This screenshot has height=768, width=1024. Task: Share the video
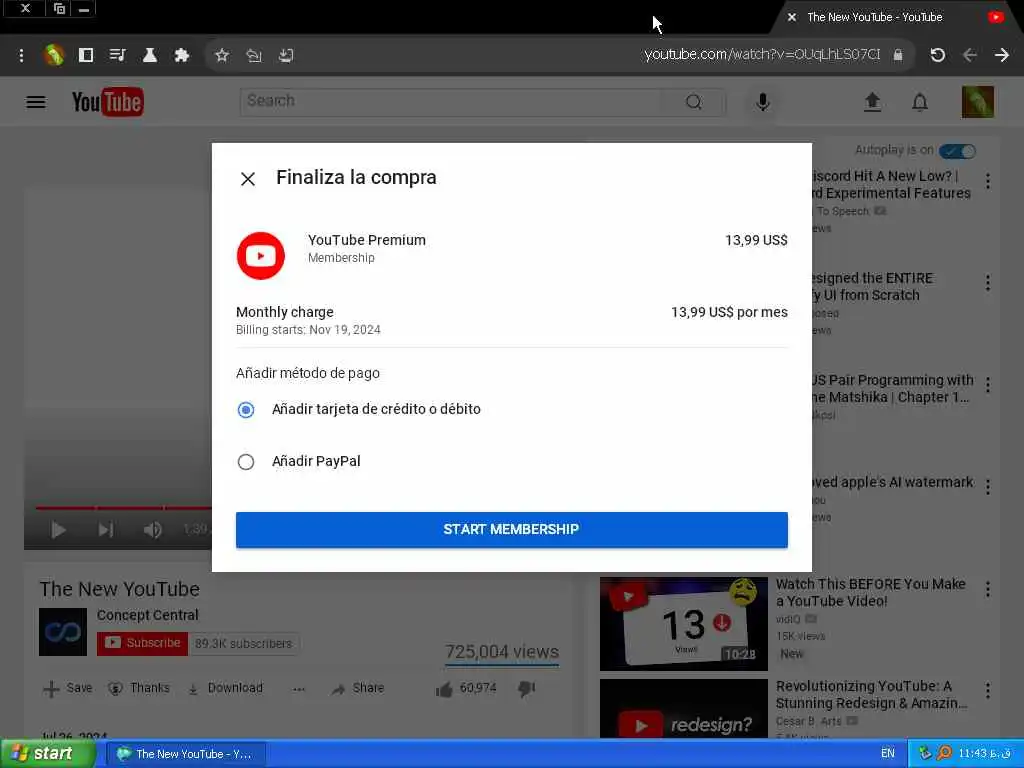pyautogui.click(x=358, y=688)
